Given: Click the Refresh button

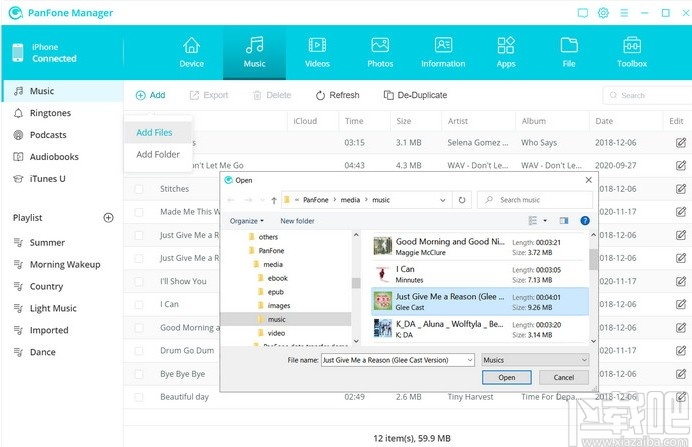Looking at the screenshot, I should click(x=338, y=95).
